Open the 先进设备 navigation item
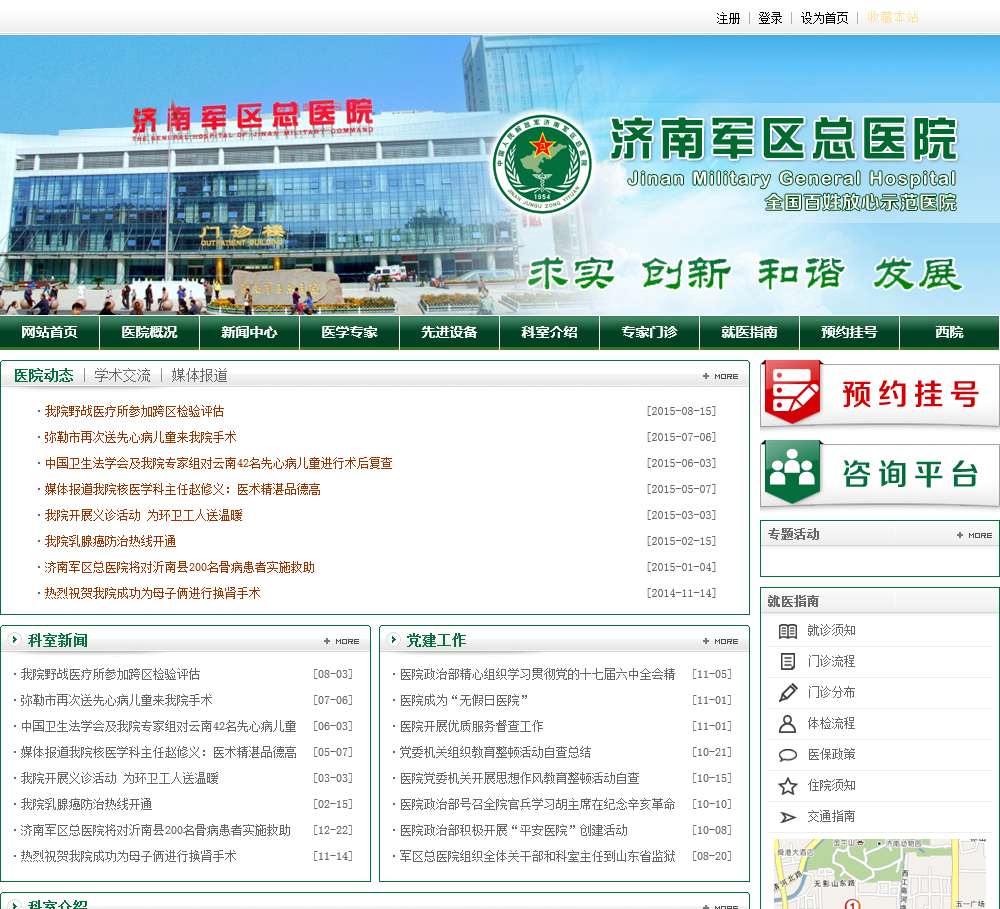 tap(450, 332)
